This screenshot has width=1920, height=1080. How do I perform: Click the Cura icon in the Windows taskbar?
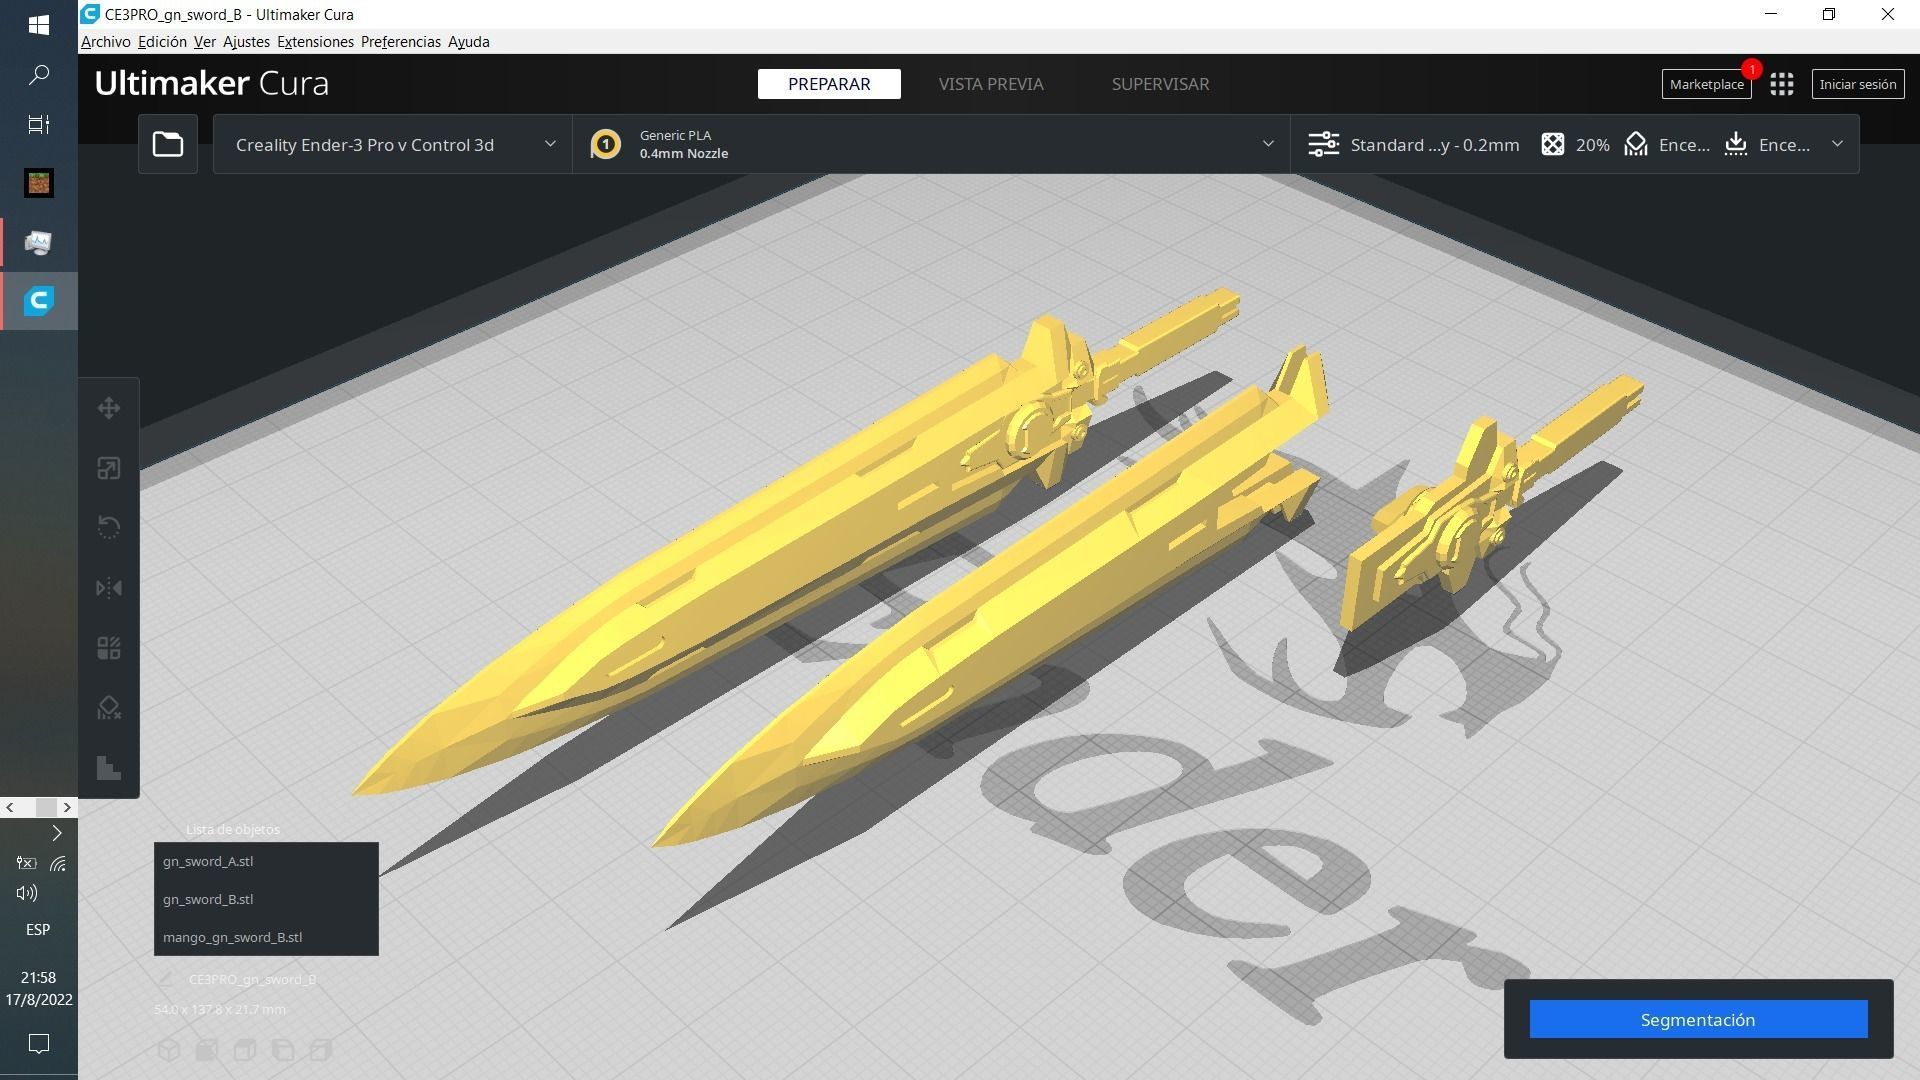(x=39, y=301)
